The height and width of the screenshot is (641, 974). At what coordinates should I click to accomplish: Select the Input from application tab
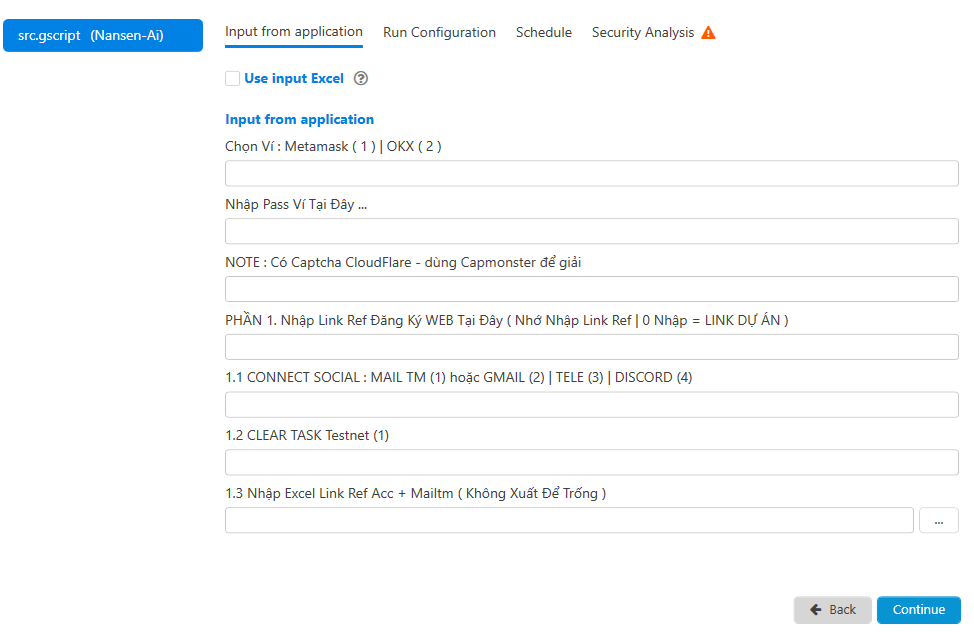pos(294,32)
